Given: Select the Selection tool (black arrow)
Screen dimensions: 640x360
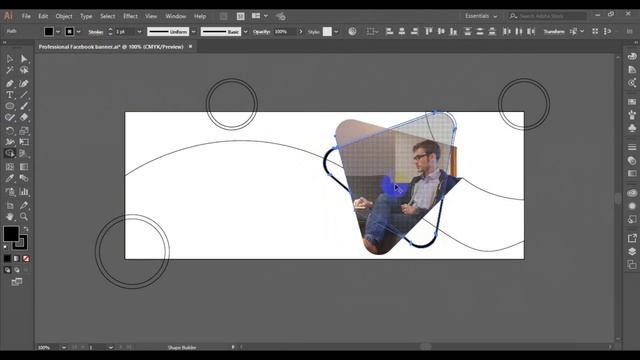Looking at the screenshot, I should pyautogui.click(x=10, y=59).
